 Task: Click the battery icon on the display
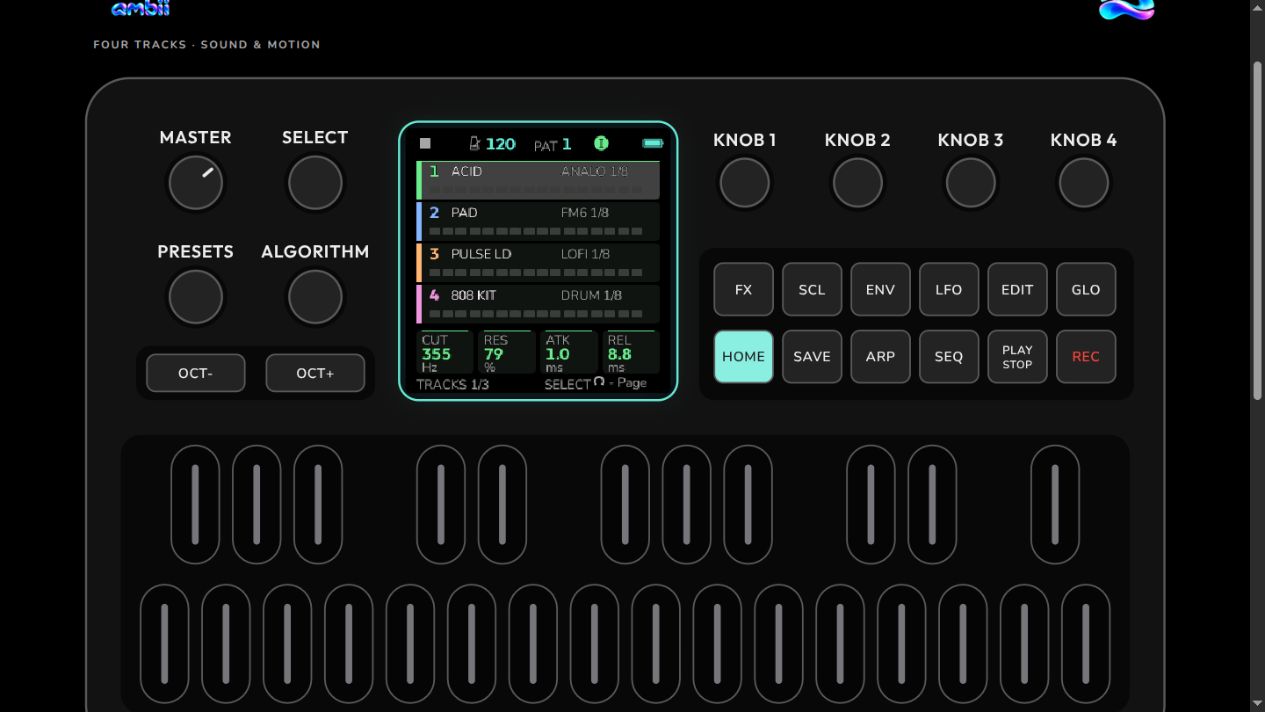[x=653, y=144]
